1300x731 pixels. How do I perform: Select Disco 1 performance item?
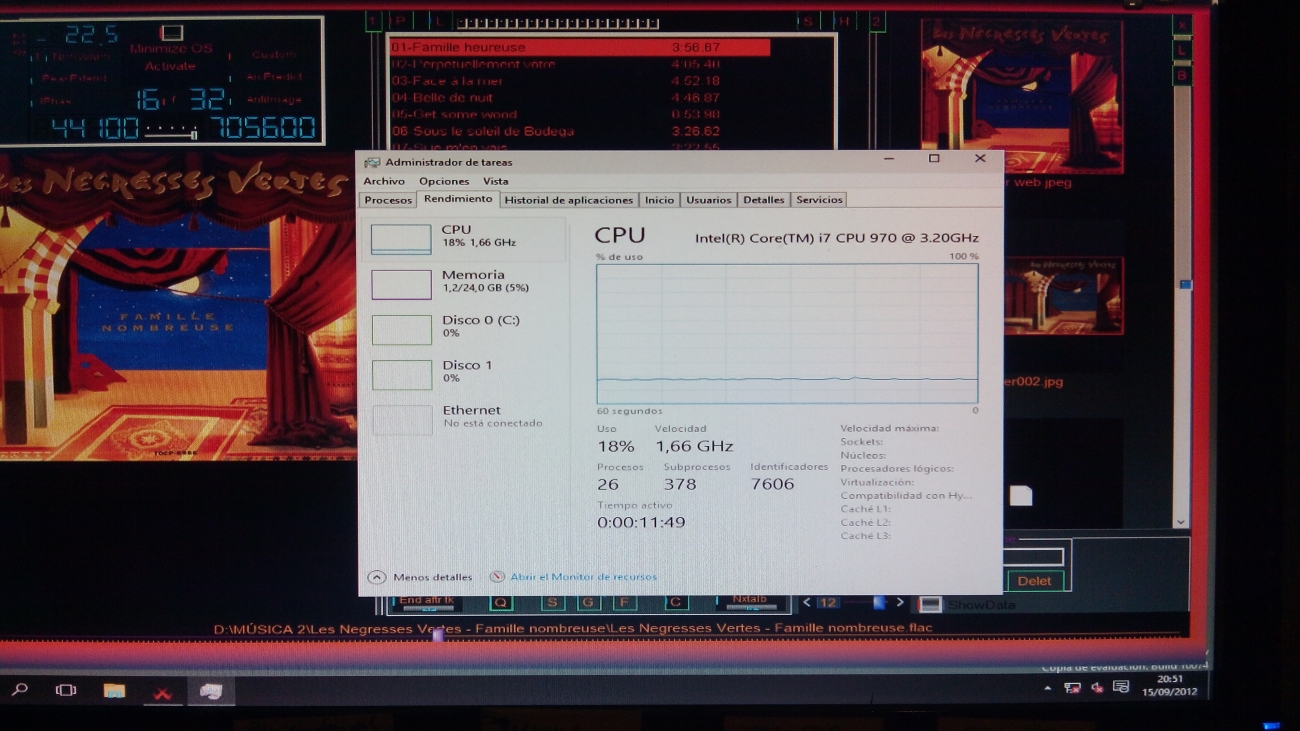point(465,374)
